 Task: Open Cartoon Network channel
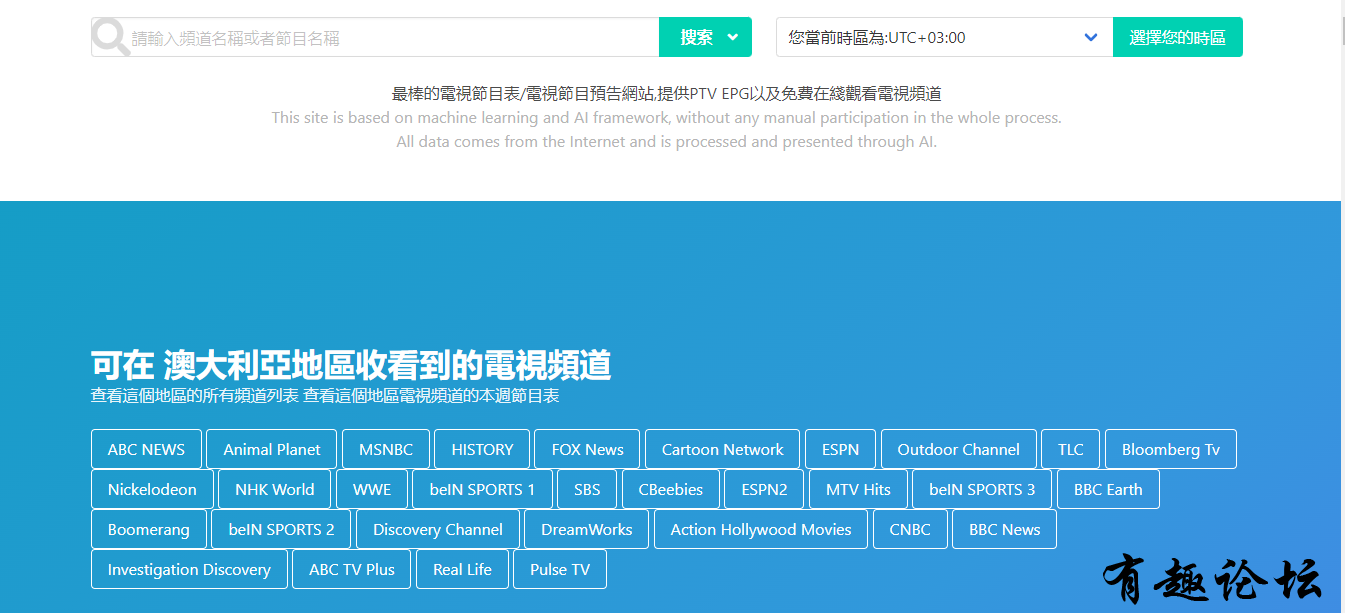click(723, 449)
